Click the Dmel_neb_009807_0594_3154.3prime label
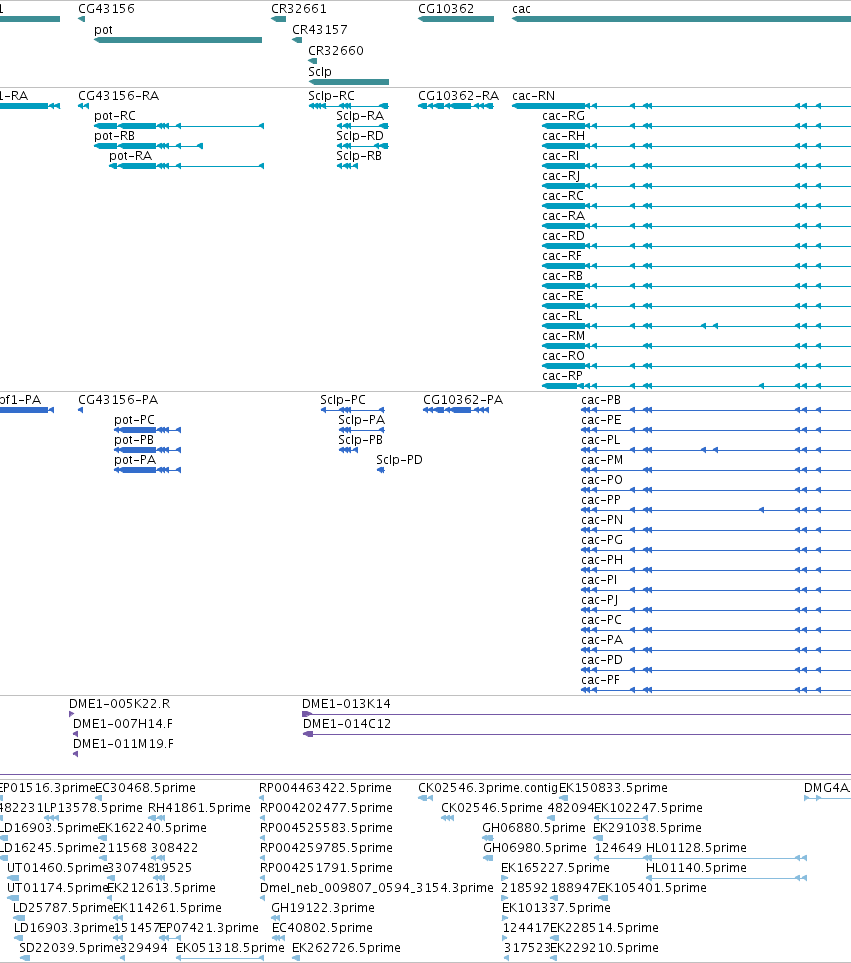This screenshot has width=851, height=963. (x=377, y=888)
